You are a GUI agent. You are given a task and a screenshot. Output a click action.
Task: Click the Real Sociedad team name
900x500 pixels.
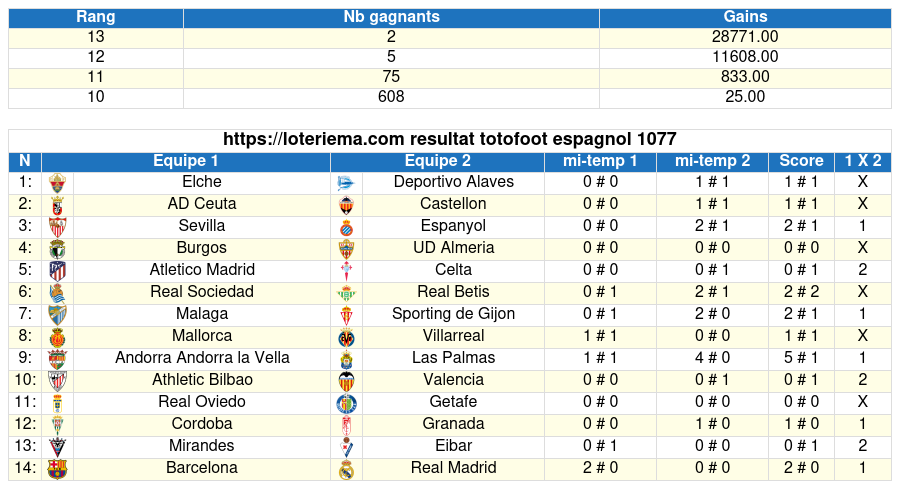(202, 292)
